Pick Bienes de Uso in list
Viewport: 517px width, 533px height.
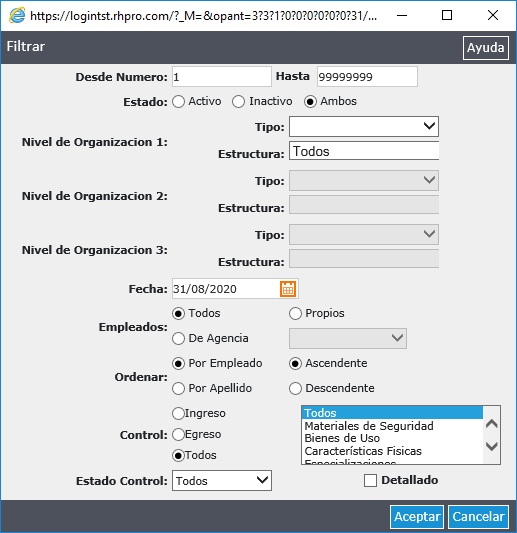342,438
